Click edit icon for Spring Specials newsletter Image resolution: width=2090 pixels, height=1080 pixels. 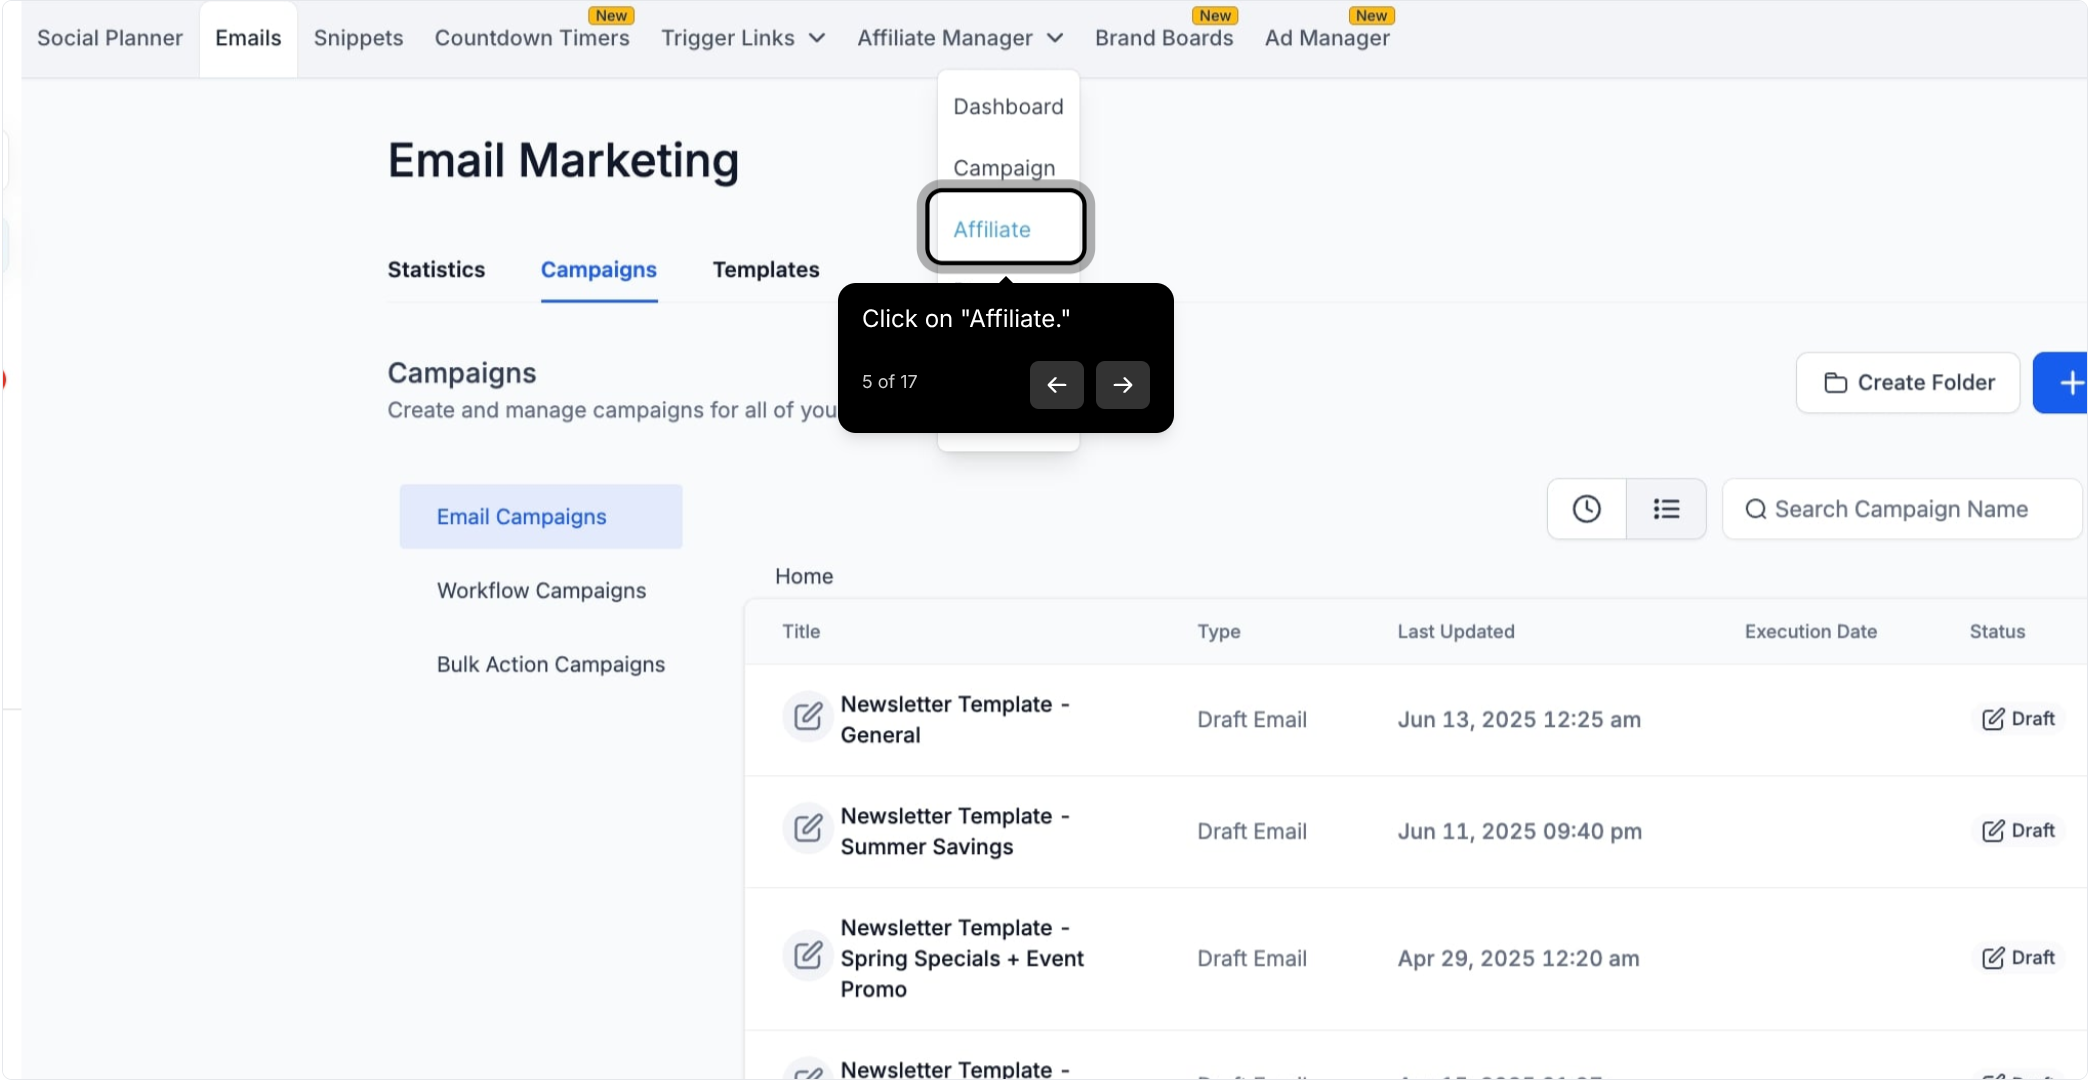pos(808,956)
